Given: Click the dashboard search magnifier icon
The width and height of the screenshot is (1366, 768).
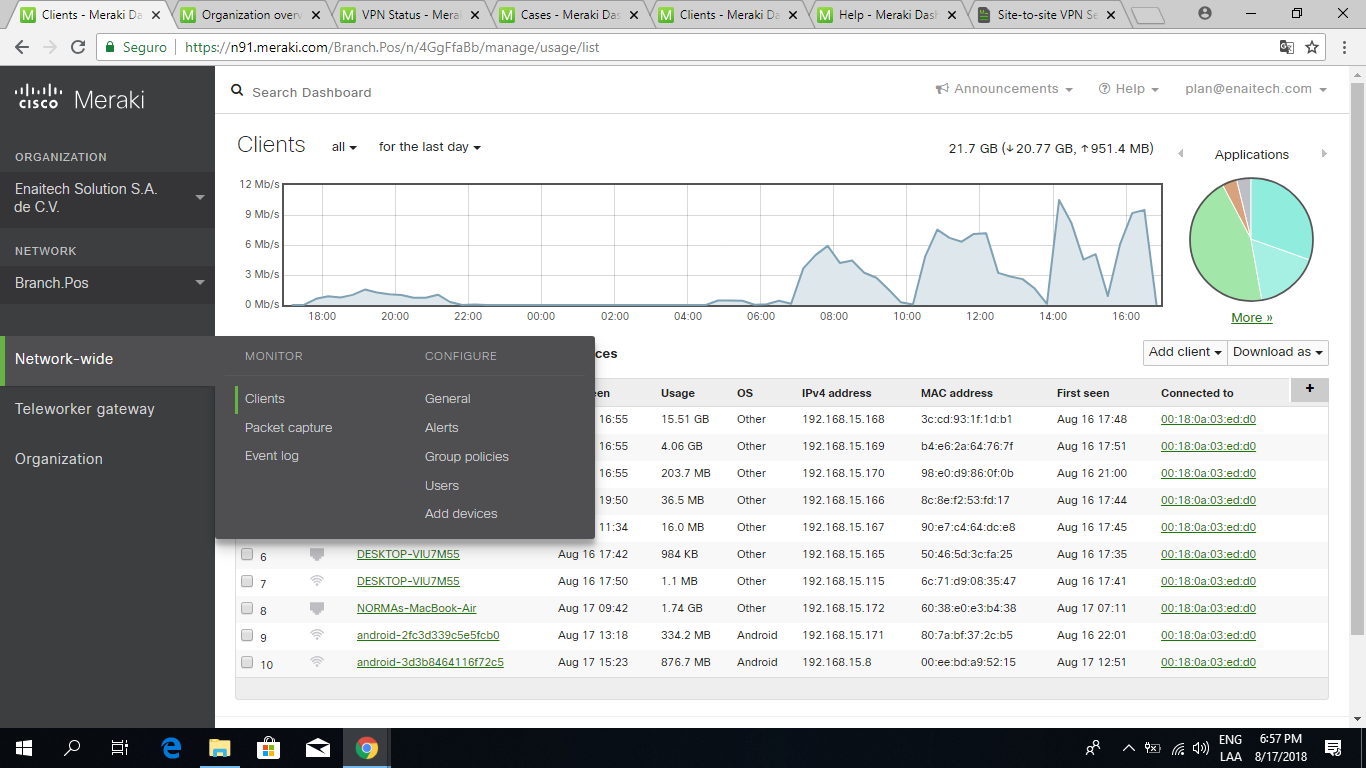Looking at the screenshot, I should [x=237, y=91].
